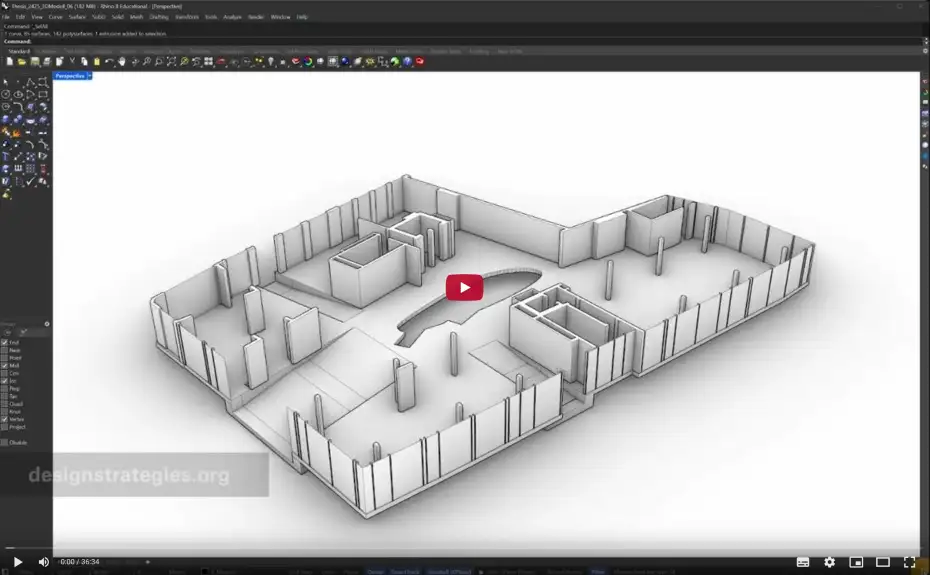Image resolution: width=930 pixels, height=575 pixels.
Task: Check the Cen osnap checkbox
Action: (5, 373)
